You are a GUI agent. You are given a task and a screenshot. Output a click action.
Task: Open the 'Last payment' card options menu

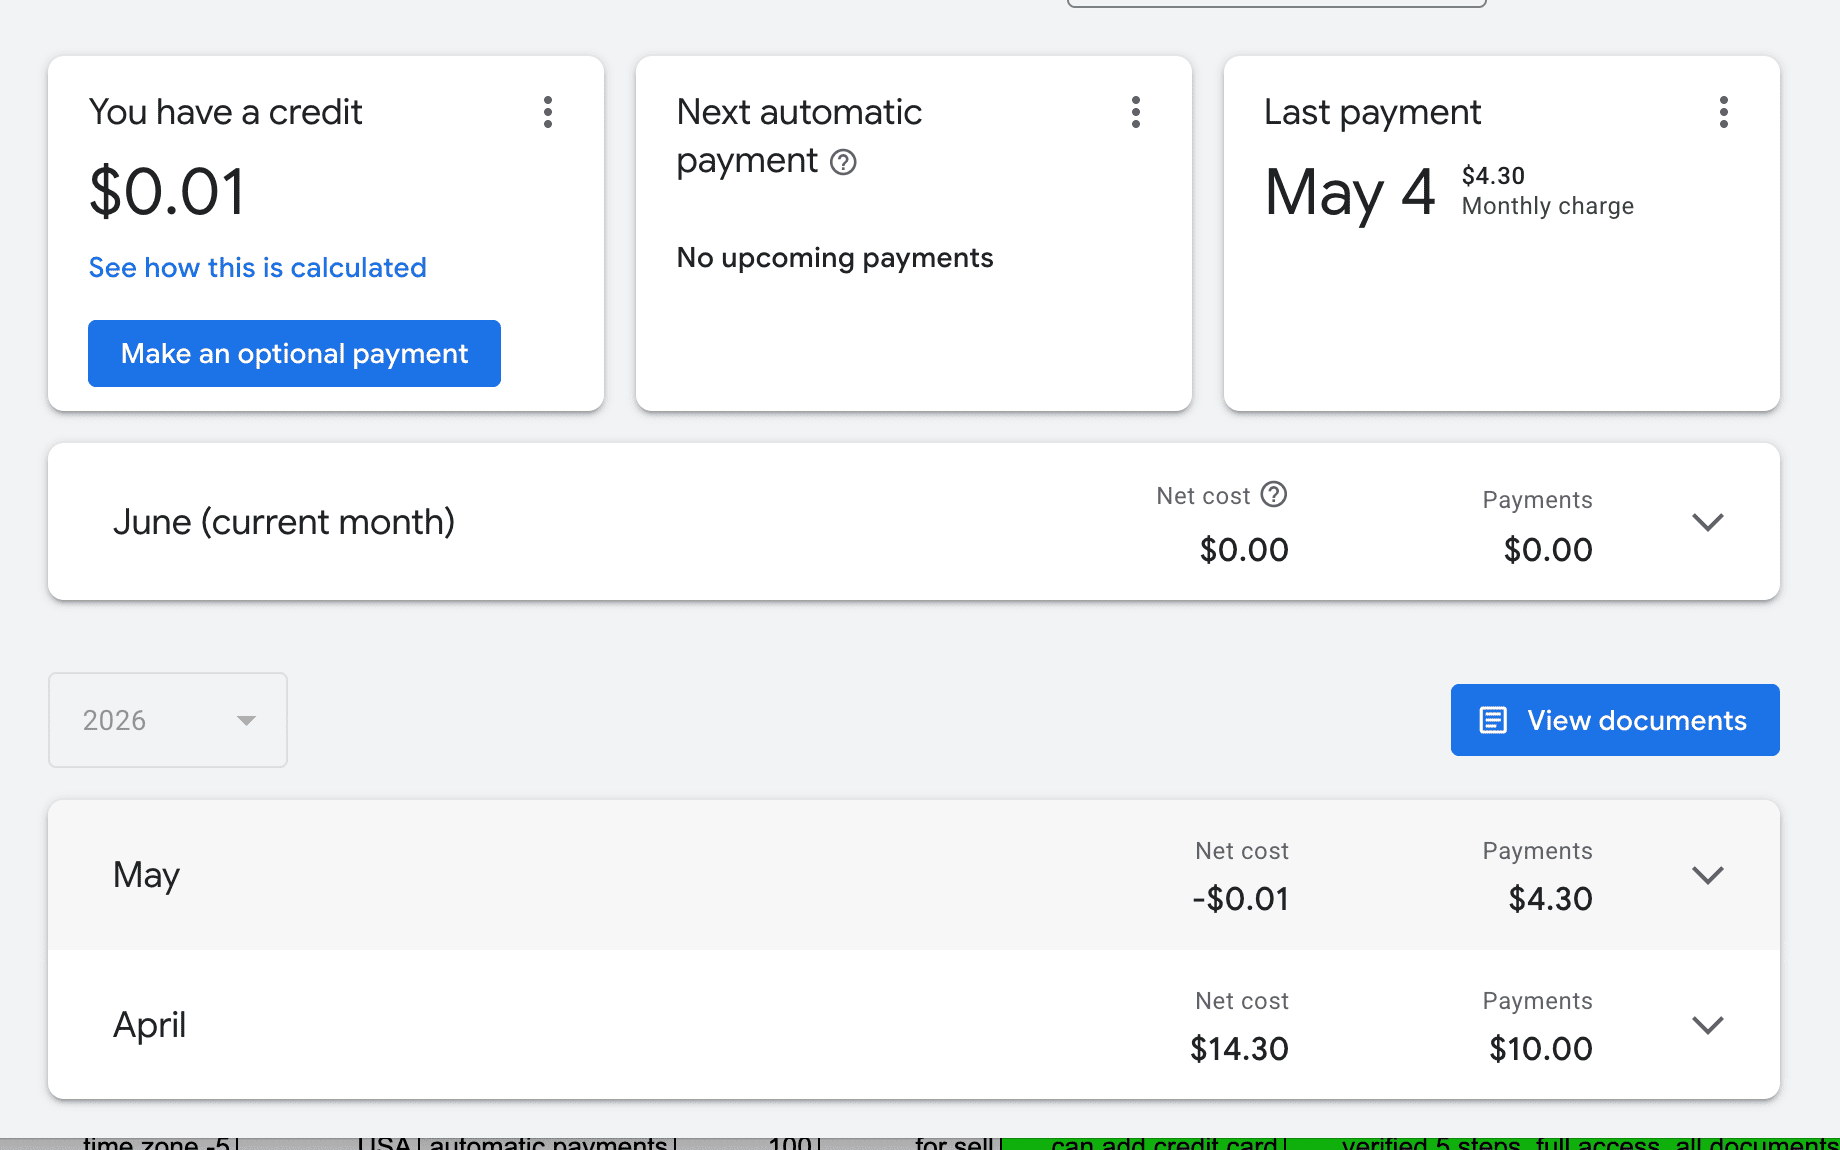click(1724, 112)
